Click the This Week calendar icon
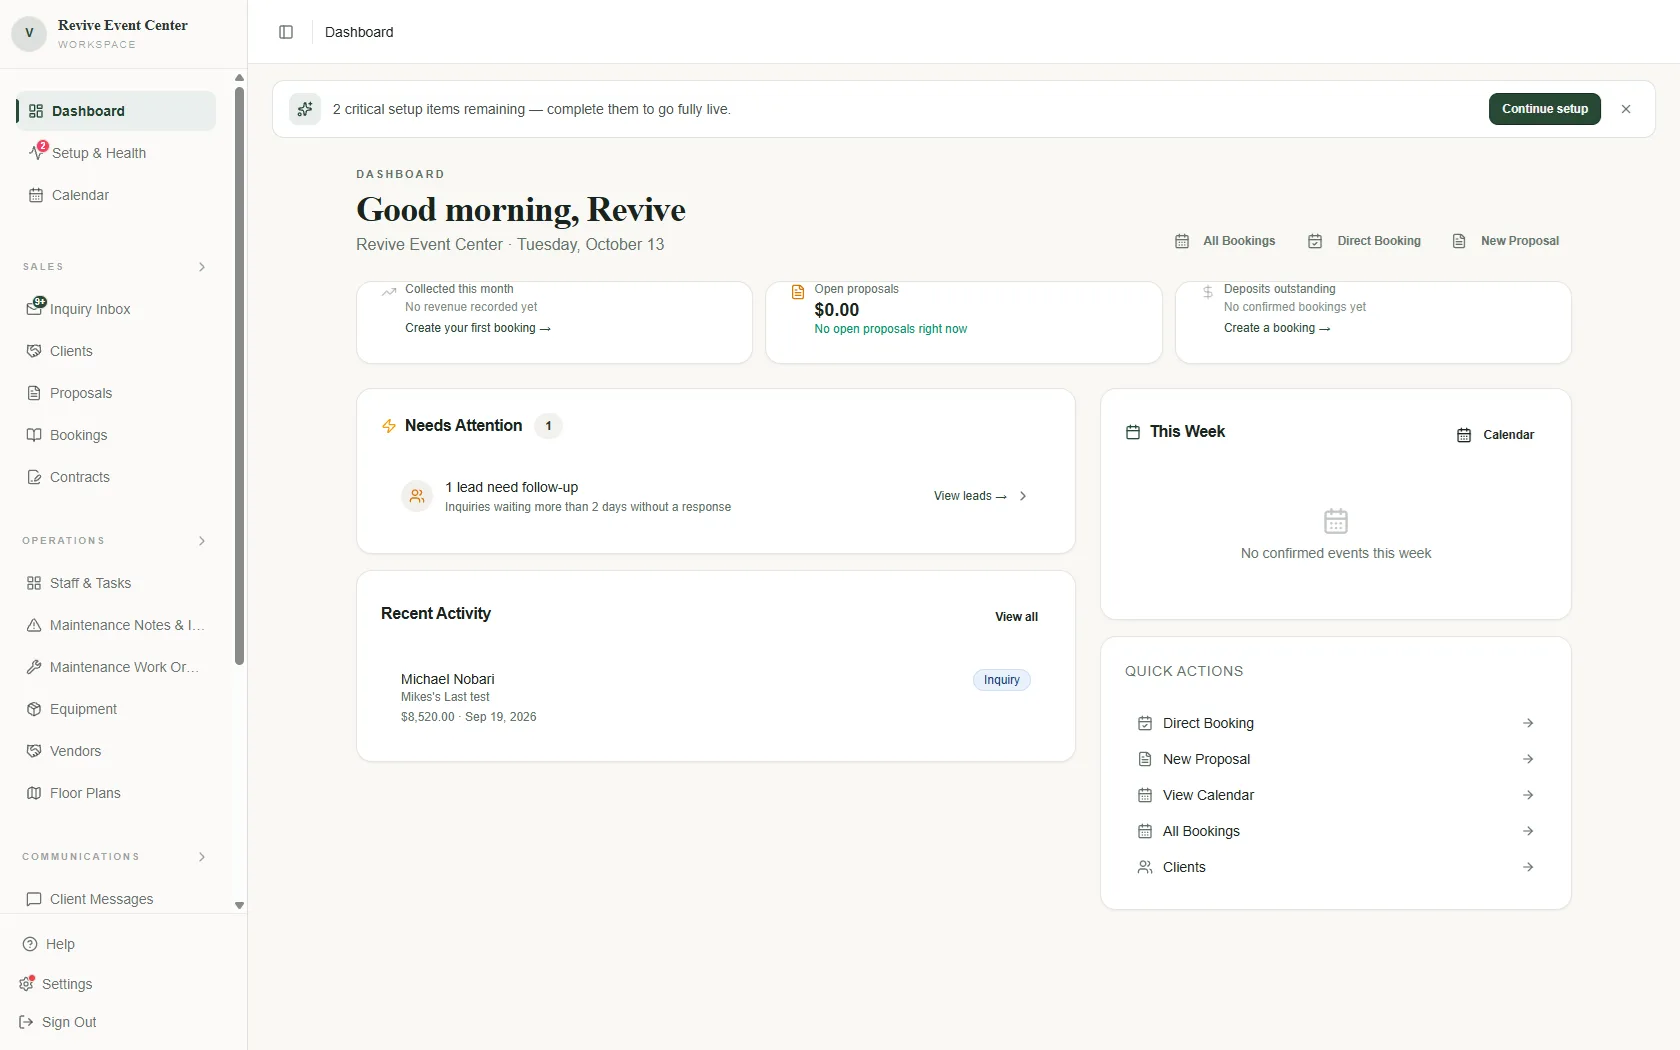The image size is (1680, 1050). 1133,432
